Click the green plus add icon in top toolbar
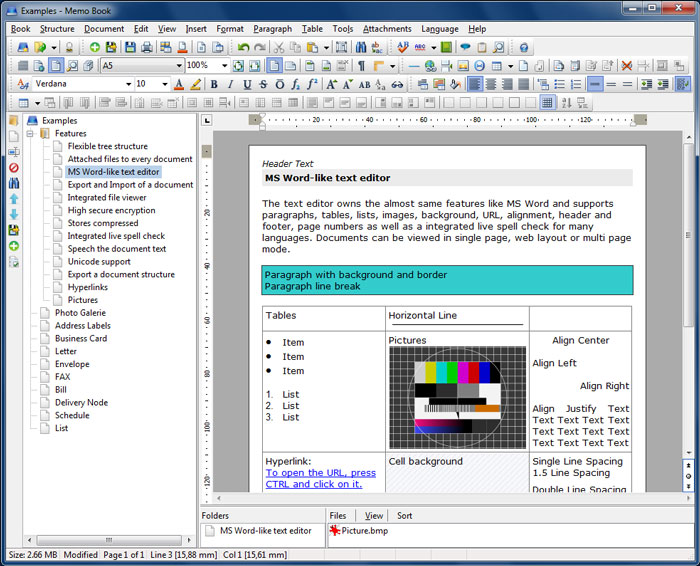This screenshot has width=700, height=566. point(95,47)
